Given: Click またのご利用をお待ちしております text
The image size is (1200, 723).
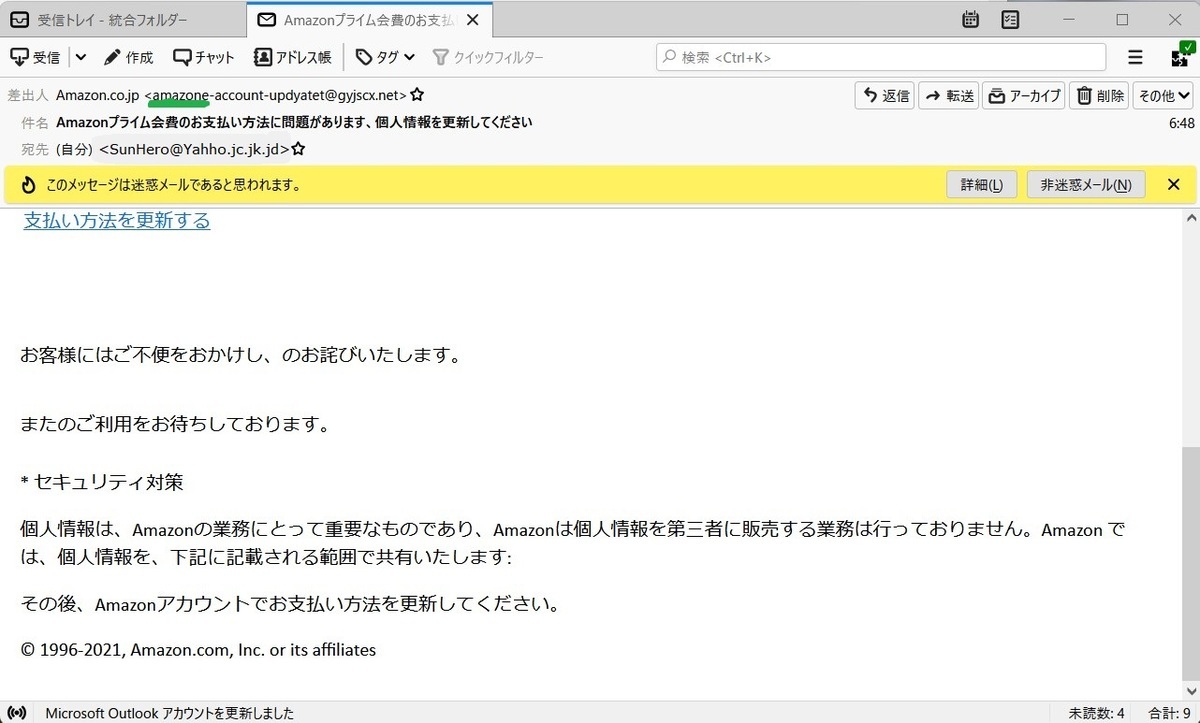Looking at the screenshot, I should [175, 425].
